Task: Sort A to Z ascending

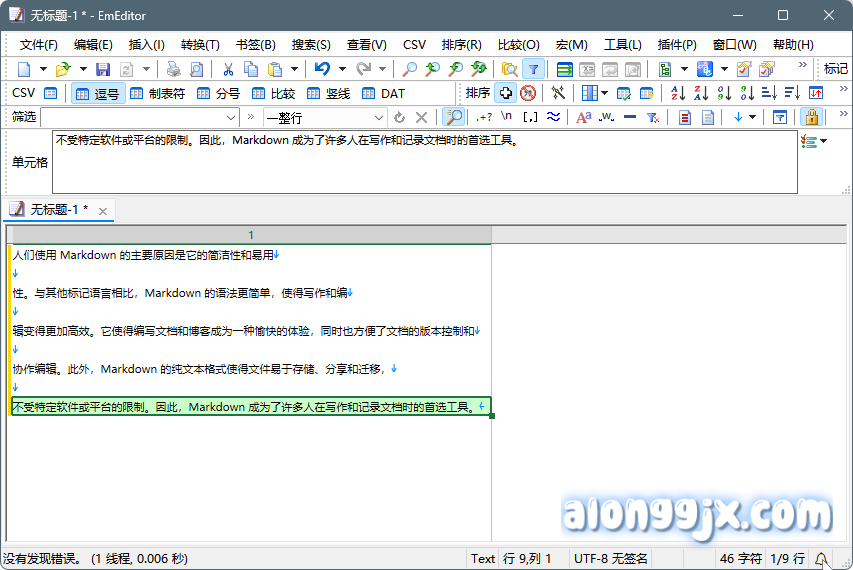Action: tap(678, 93)
